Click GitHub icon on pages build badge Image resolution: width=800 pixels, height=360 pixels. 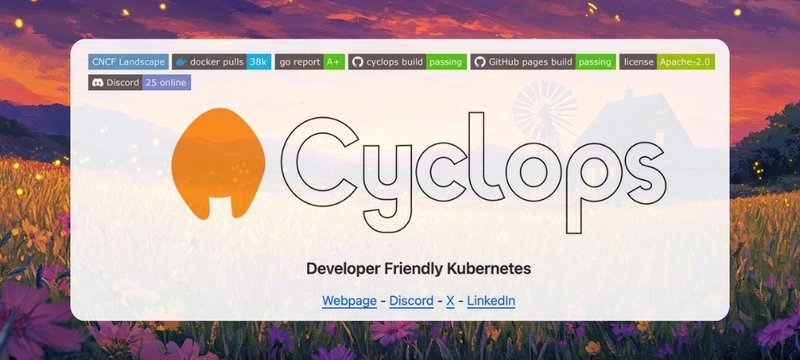pyautogui.click(x=480, y=62)
